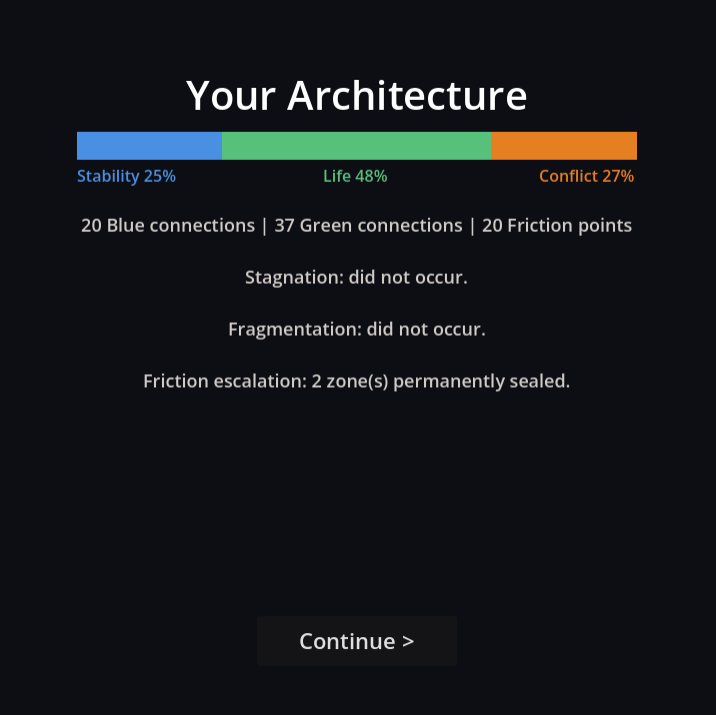Viewport: 716px width, 715px height.
Task: Click the 20 Blue connections stat
Action: (x=167, y=226)
